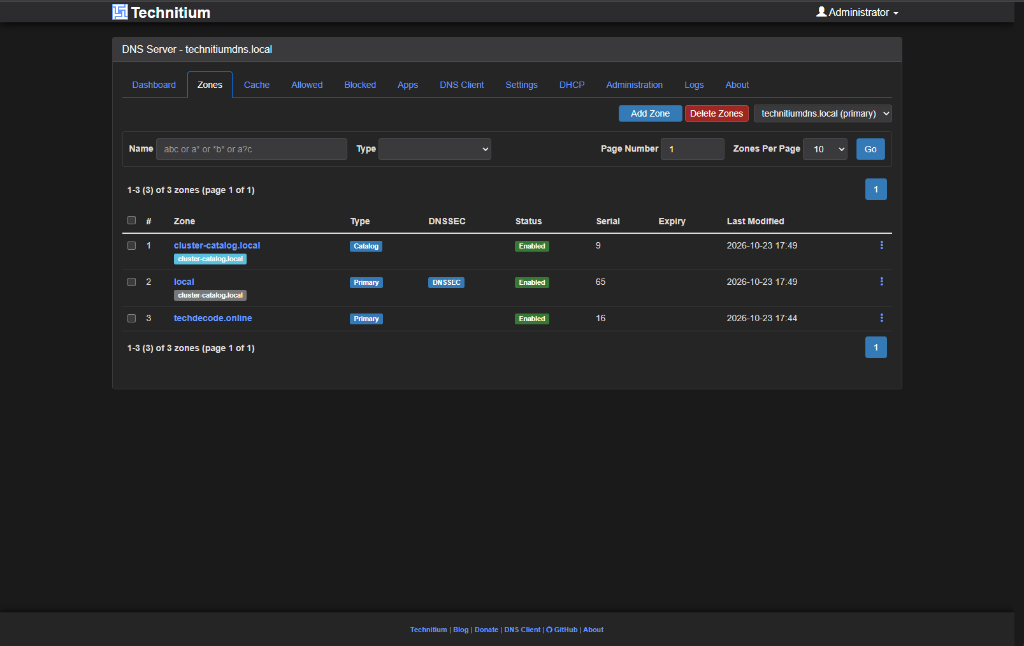Click the Donate footer link
1024x646 pixels.
pos(486,630)
